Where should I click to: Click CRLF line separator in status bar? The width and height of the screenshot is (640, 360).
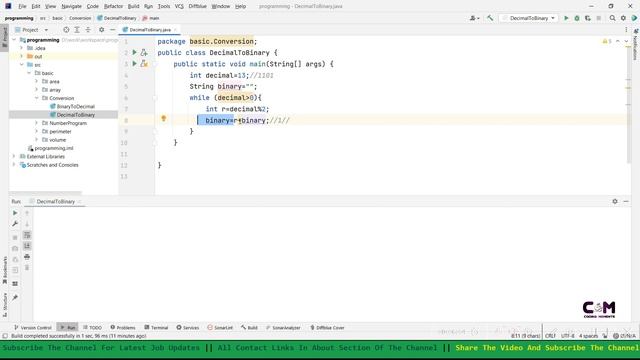pyautogui.click(x=550, y=336)
